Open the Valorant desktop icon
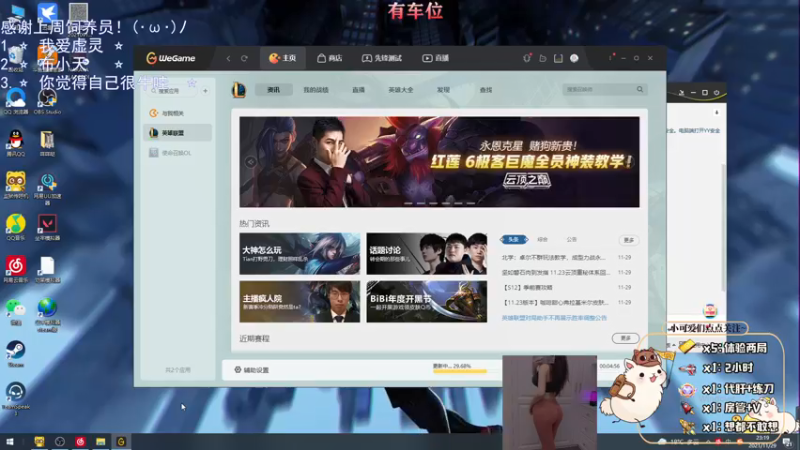The image size is (800, 450). tap(47, 227)
